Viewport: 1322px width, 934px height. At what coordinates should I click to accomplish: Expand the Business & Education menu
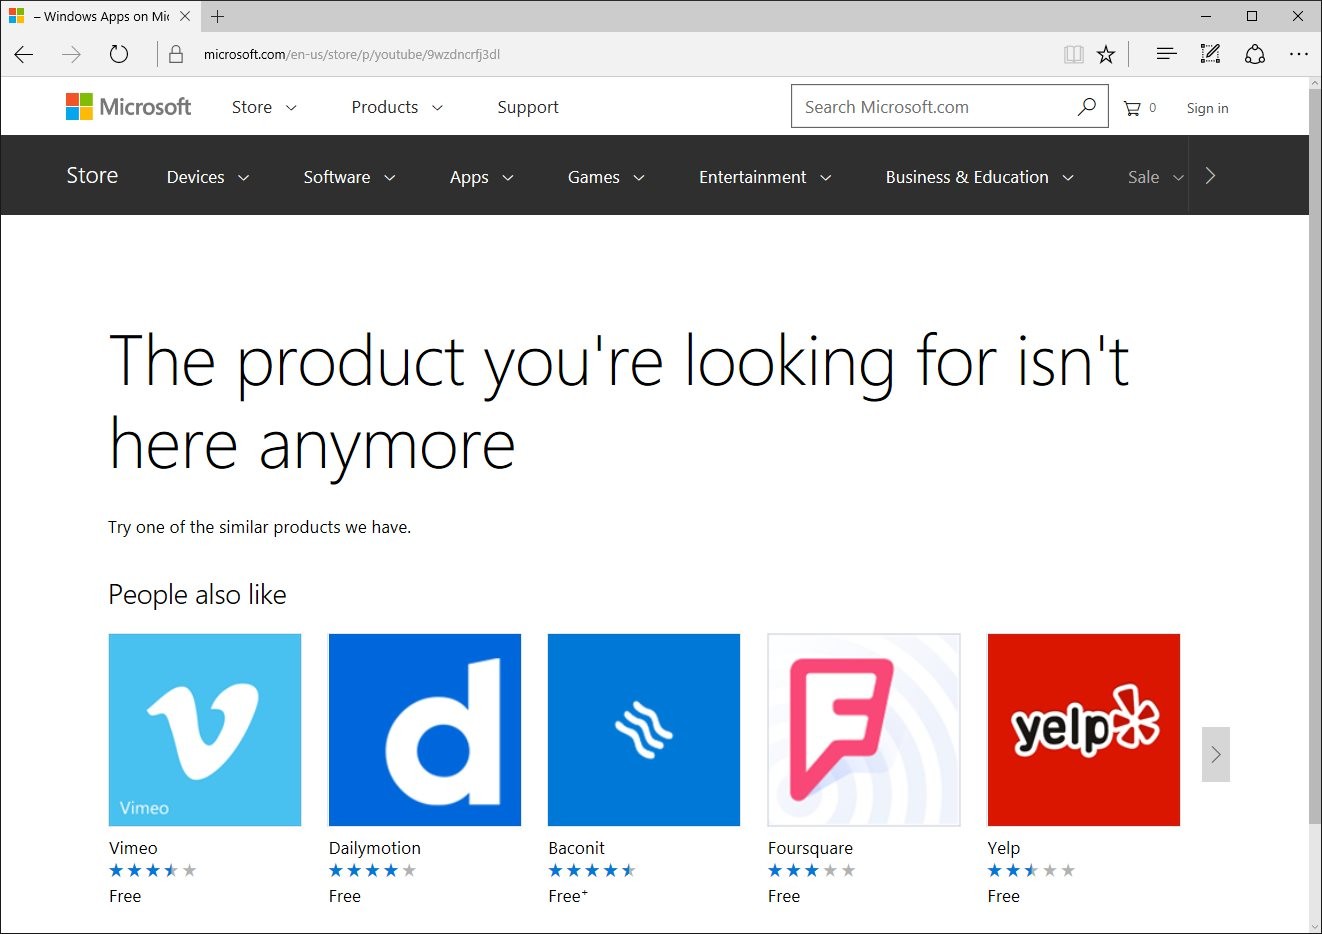980,177
